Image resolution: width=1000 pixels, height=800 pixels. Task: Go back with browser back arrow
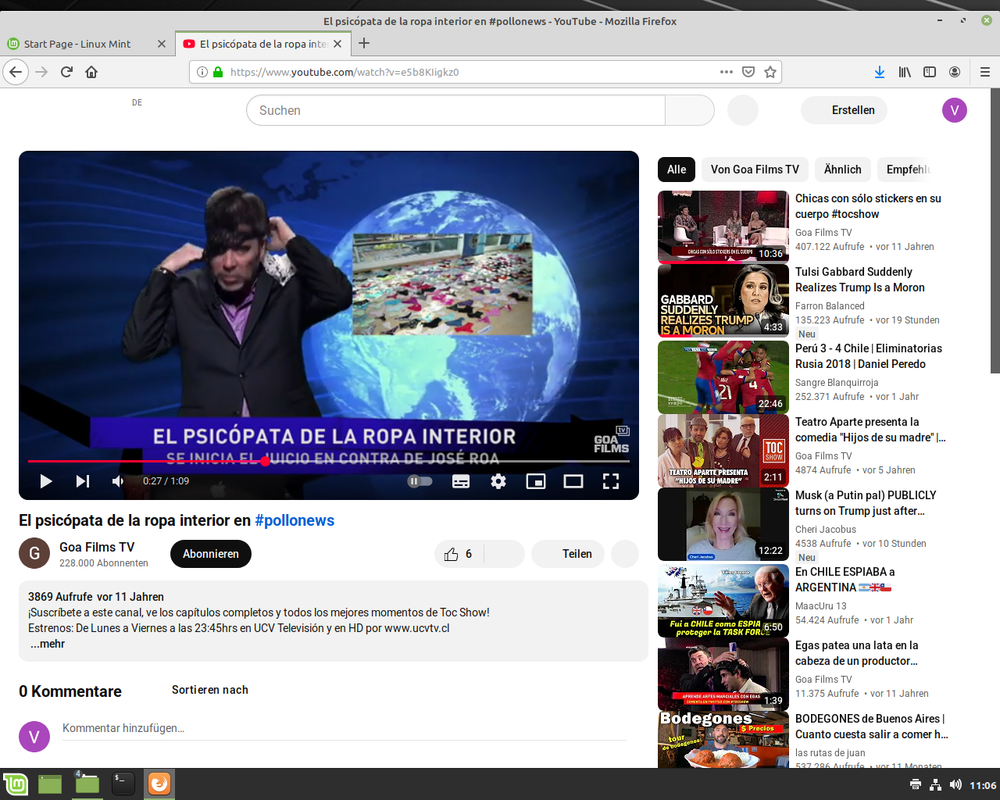coord(16,72)
